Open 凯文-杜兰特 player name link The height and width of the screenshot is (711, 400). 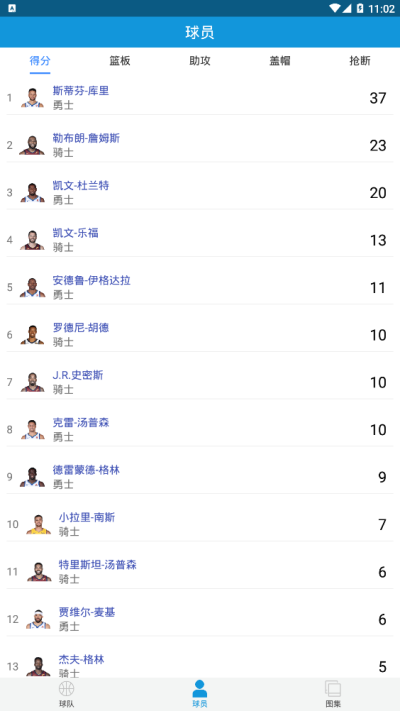[x=81, y=185]
